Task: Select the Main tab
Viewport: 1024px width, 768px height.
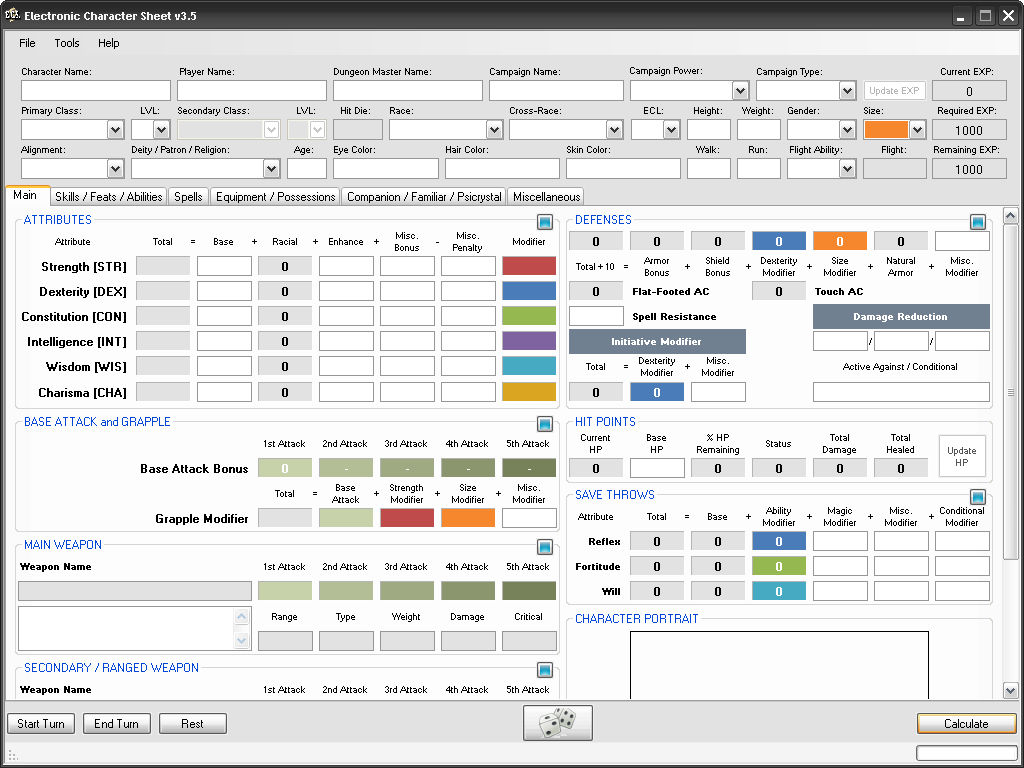Action: (x=25, y=195)
